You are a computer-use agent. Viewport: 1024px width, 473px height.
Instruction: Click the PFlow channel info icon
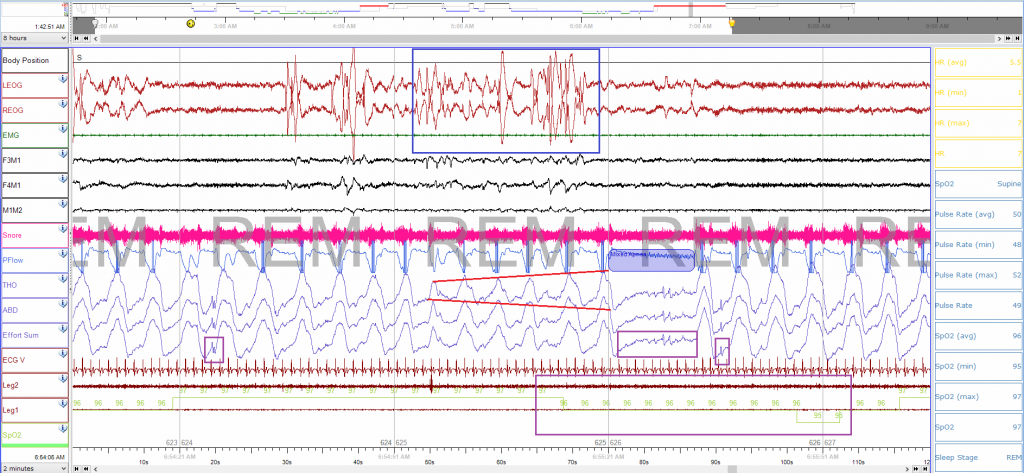(x=63, y=253)
